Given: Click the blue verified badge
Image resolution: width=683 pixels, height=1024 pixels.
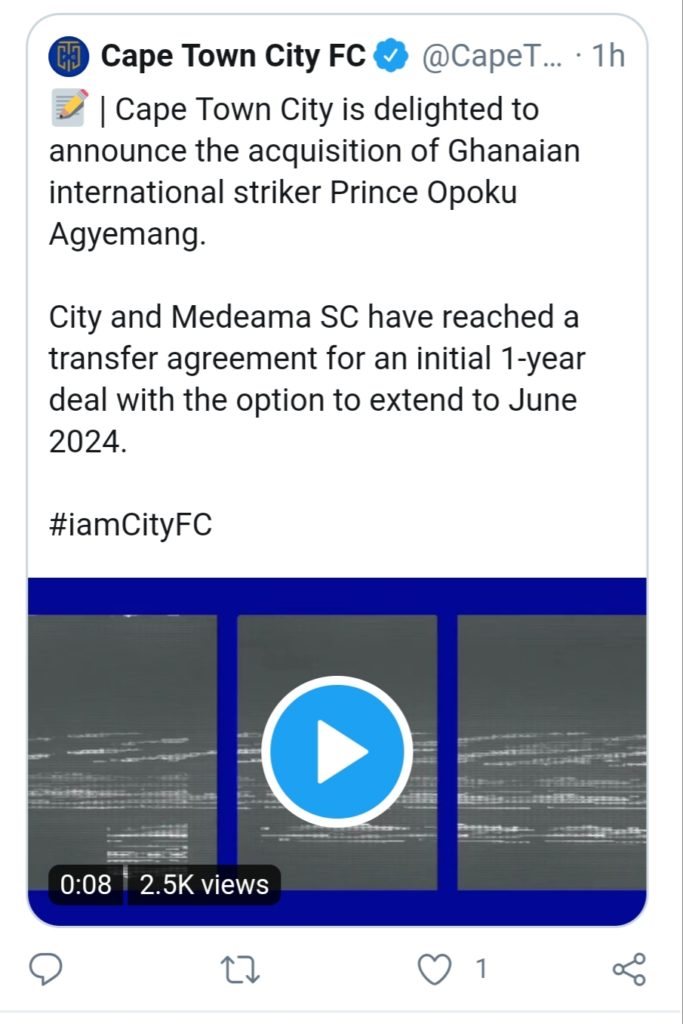Looking at the screenshot, I should click(x=391, y=57).
